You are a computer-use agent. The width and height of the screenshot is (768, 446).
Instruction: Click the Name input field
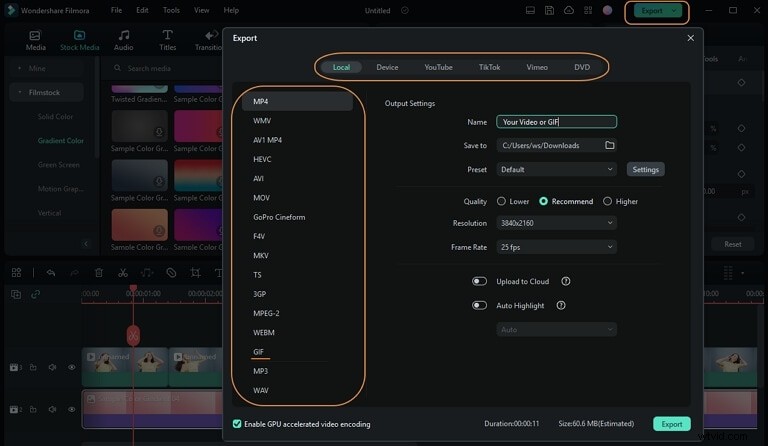click(x=556, y=122)
